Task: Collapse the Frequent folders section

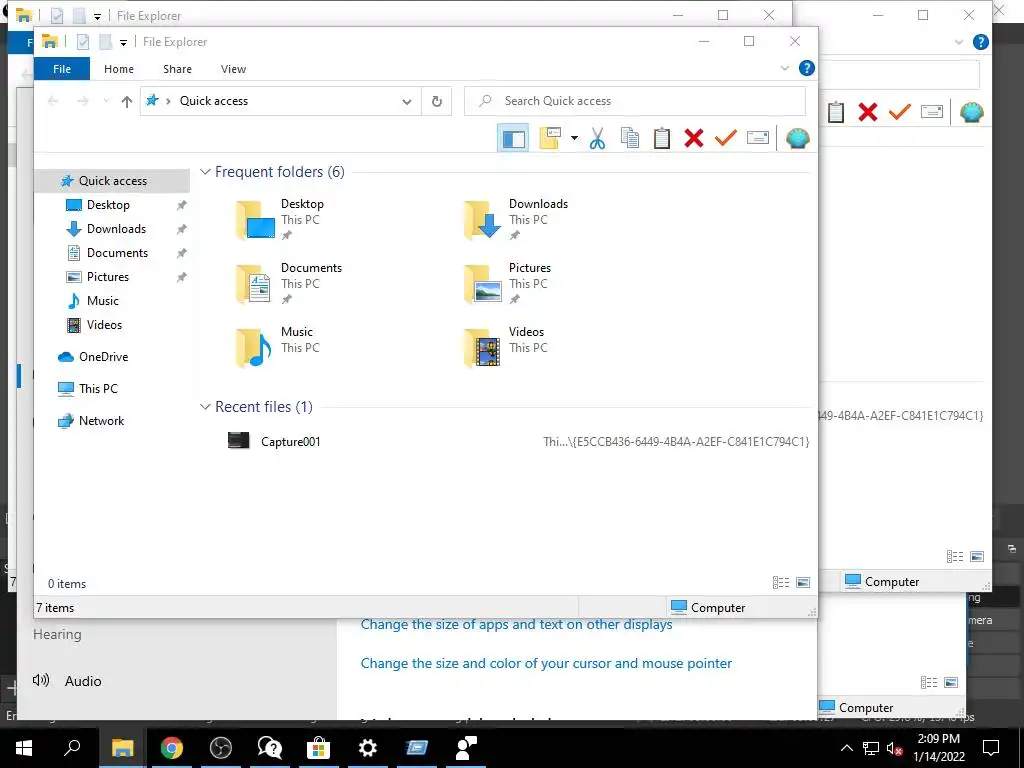Action: pos(205,172)
